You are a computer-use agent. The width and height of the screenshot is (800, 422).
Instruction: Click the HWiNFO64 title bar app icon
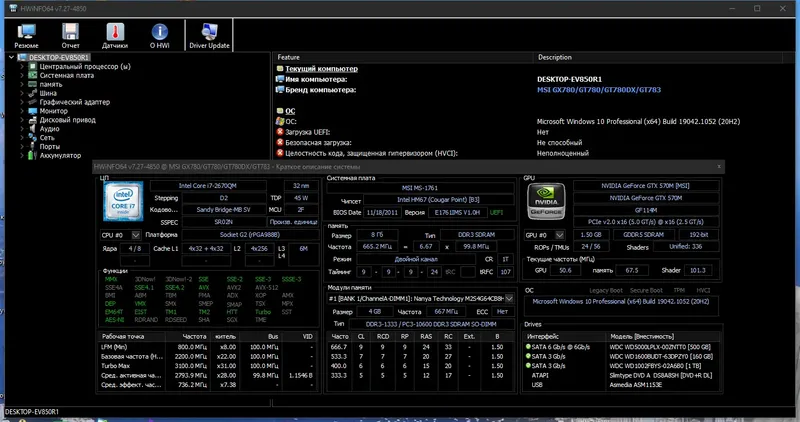click(x=13, y=8)
